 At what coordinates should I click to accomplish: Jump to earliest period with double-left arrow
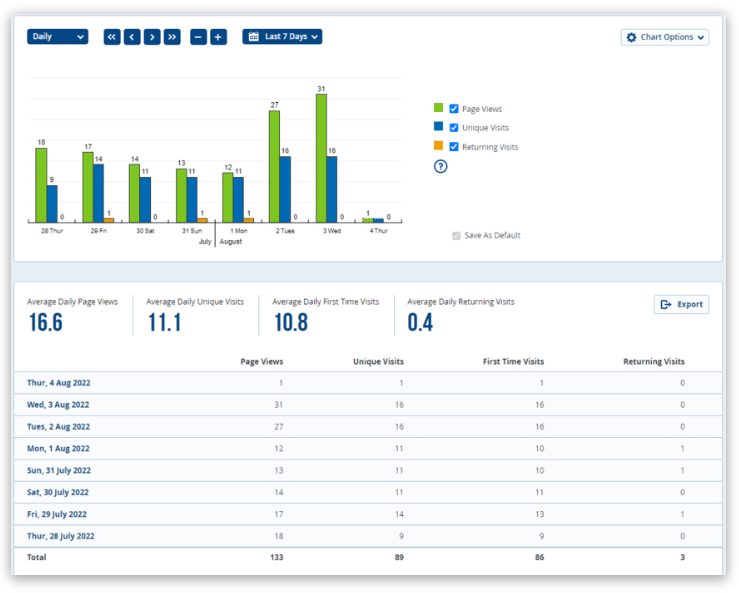(112, 37)
